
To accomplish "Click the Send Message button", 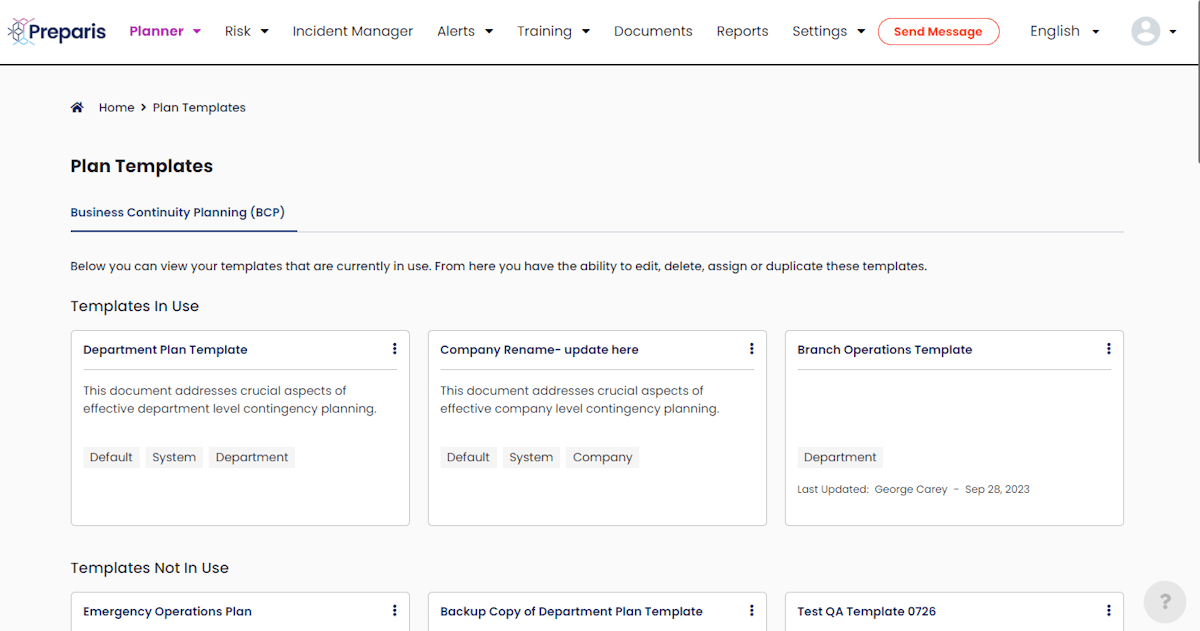I will 938,32.
